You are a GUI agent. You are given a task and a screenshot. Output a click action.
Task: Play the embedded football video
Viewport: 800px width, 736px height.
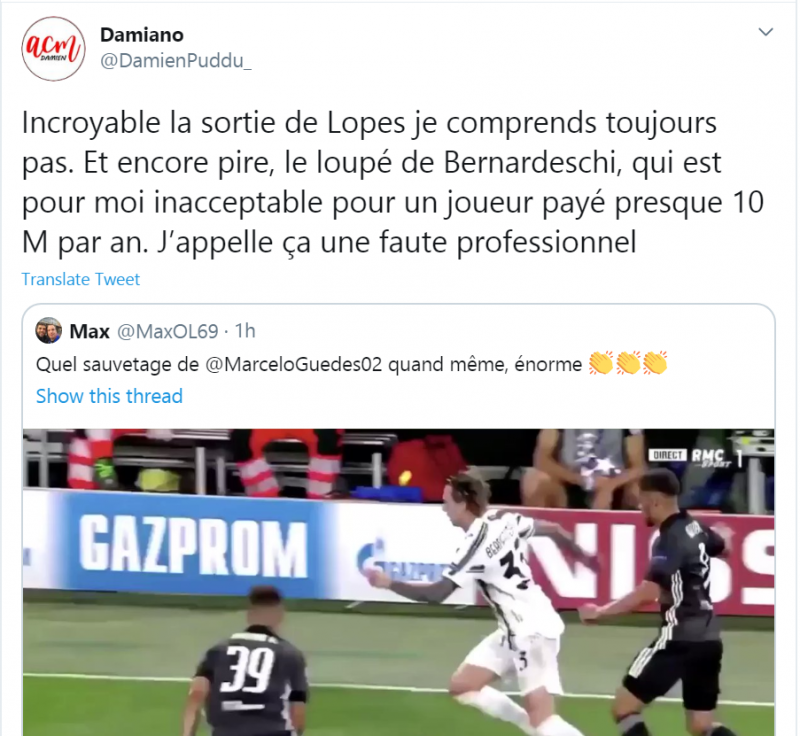click(x=398, y=582)
